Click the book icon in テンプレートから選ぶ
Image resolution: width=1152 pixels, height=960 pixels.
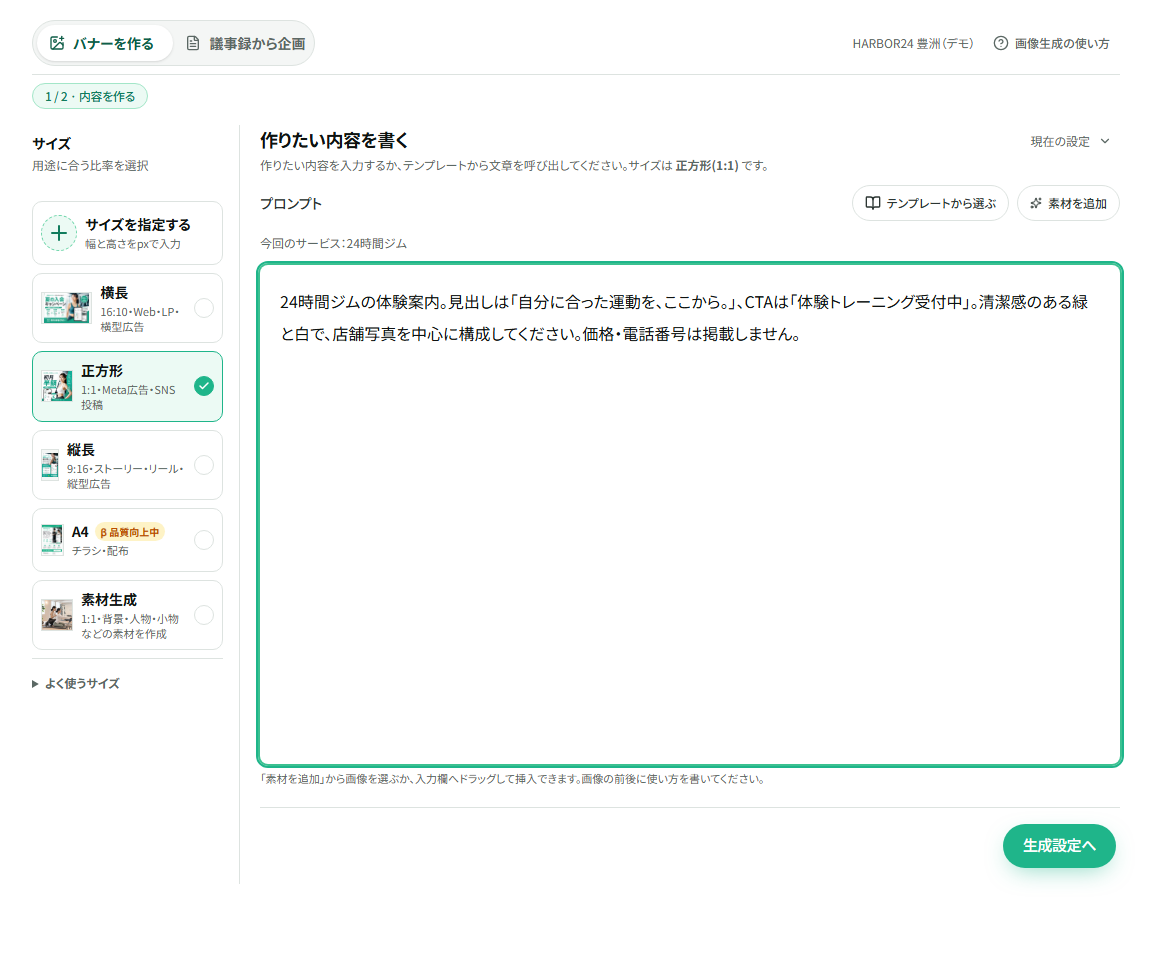point(872,203)
